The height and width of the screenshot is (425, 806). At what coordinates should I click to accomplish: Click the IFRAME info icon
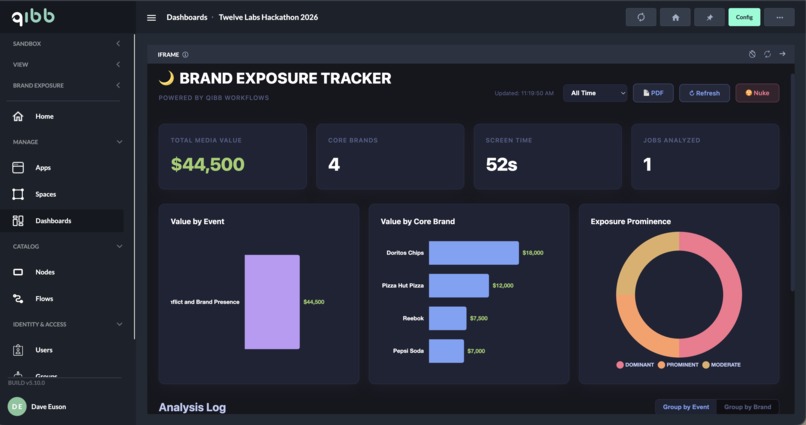[185, 54]
